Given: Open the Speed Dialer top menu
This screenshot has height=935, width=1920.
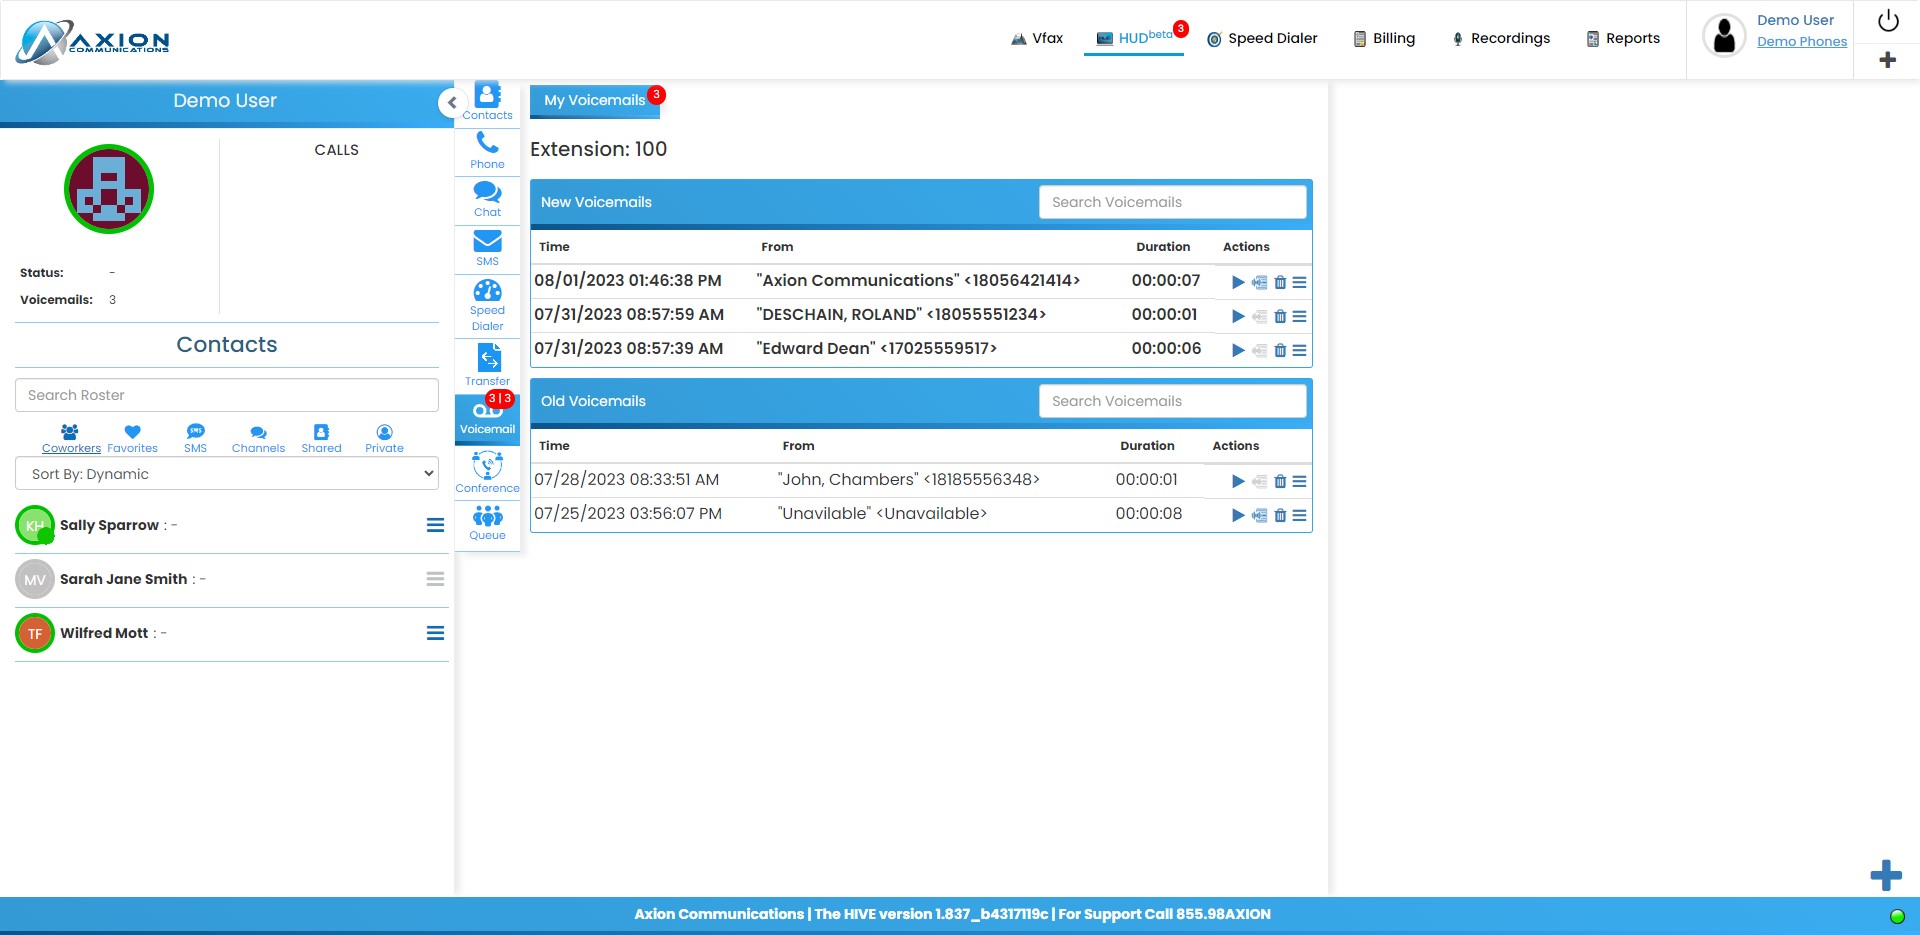Looking at the screenshot, I should (x=1262, y=38).
